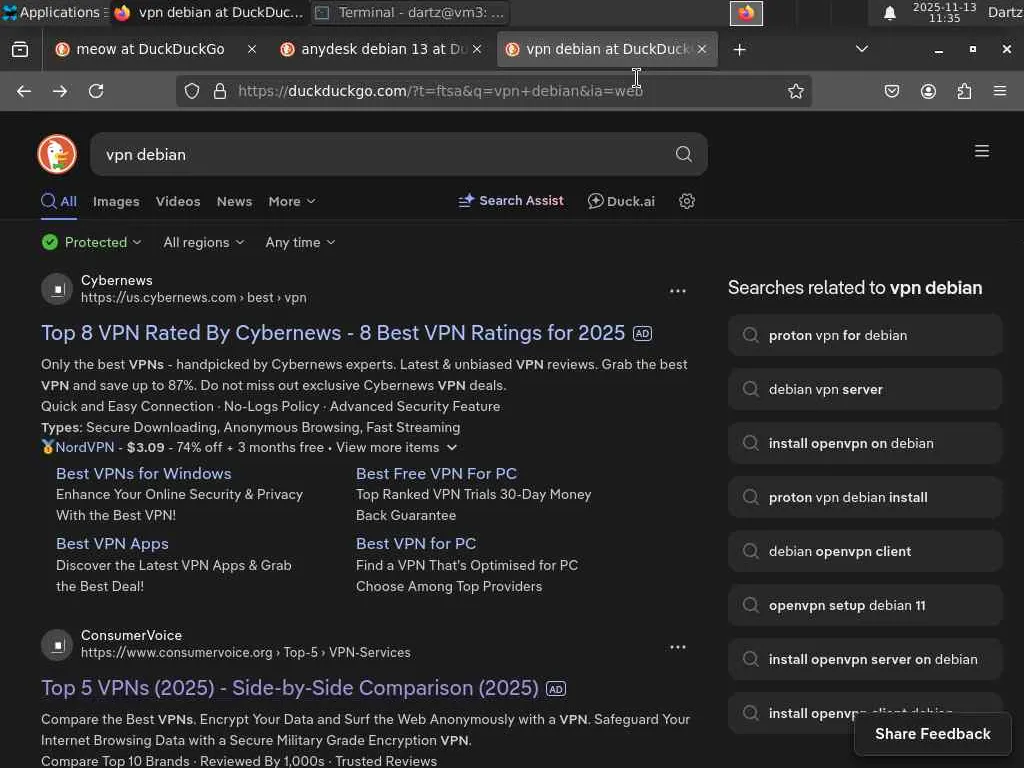Search debian openvpn client suggestion
This screenshot has height=768, width=1024.
point(865,552)
